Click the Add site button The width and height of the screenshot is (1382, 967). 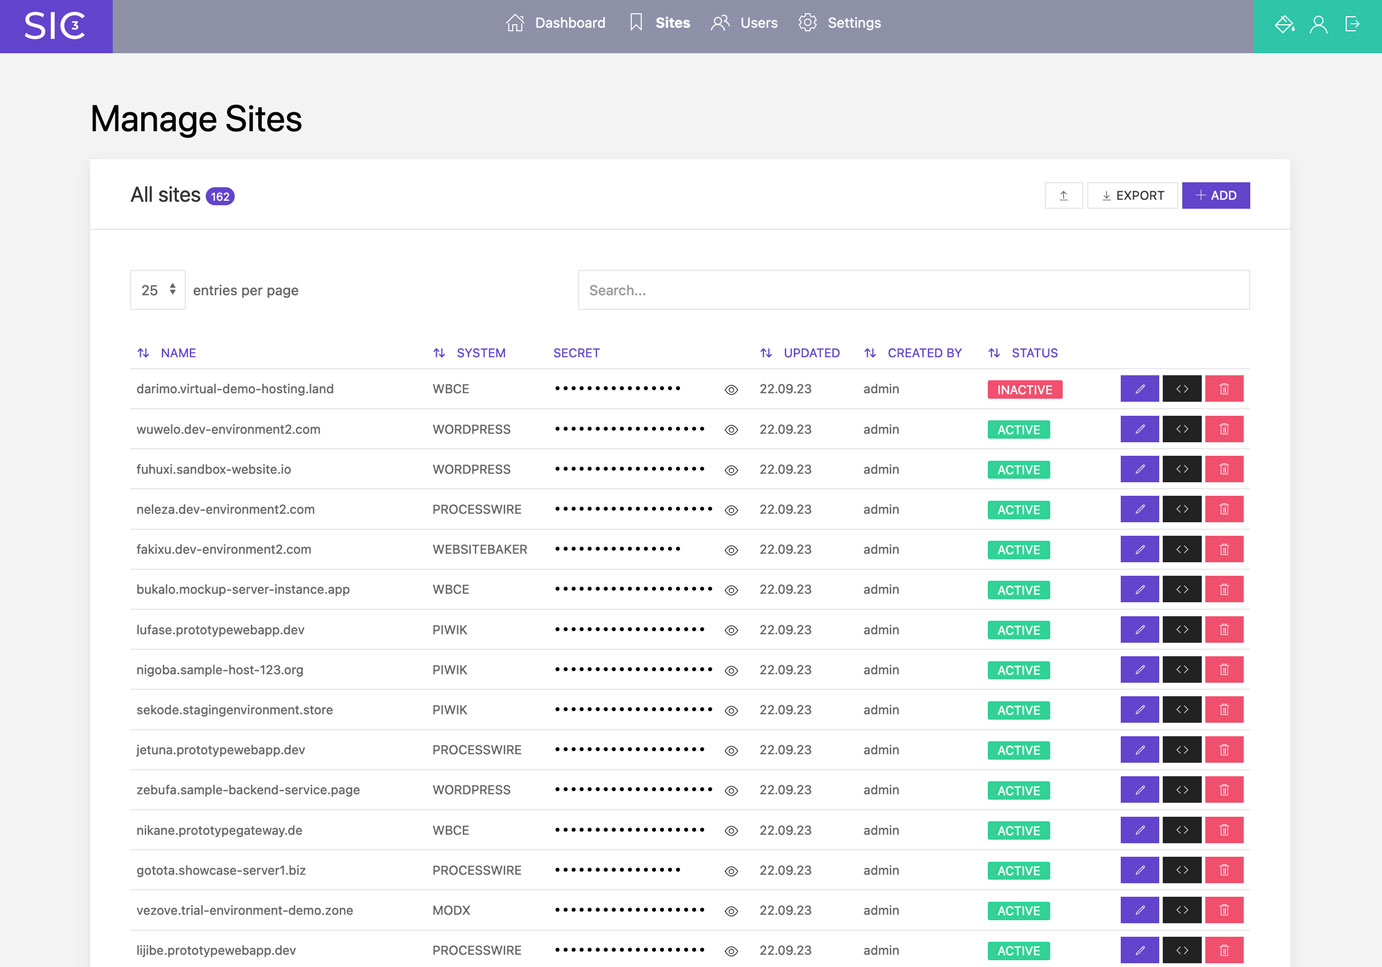[x=1216, y=196]
